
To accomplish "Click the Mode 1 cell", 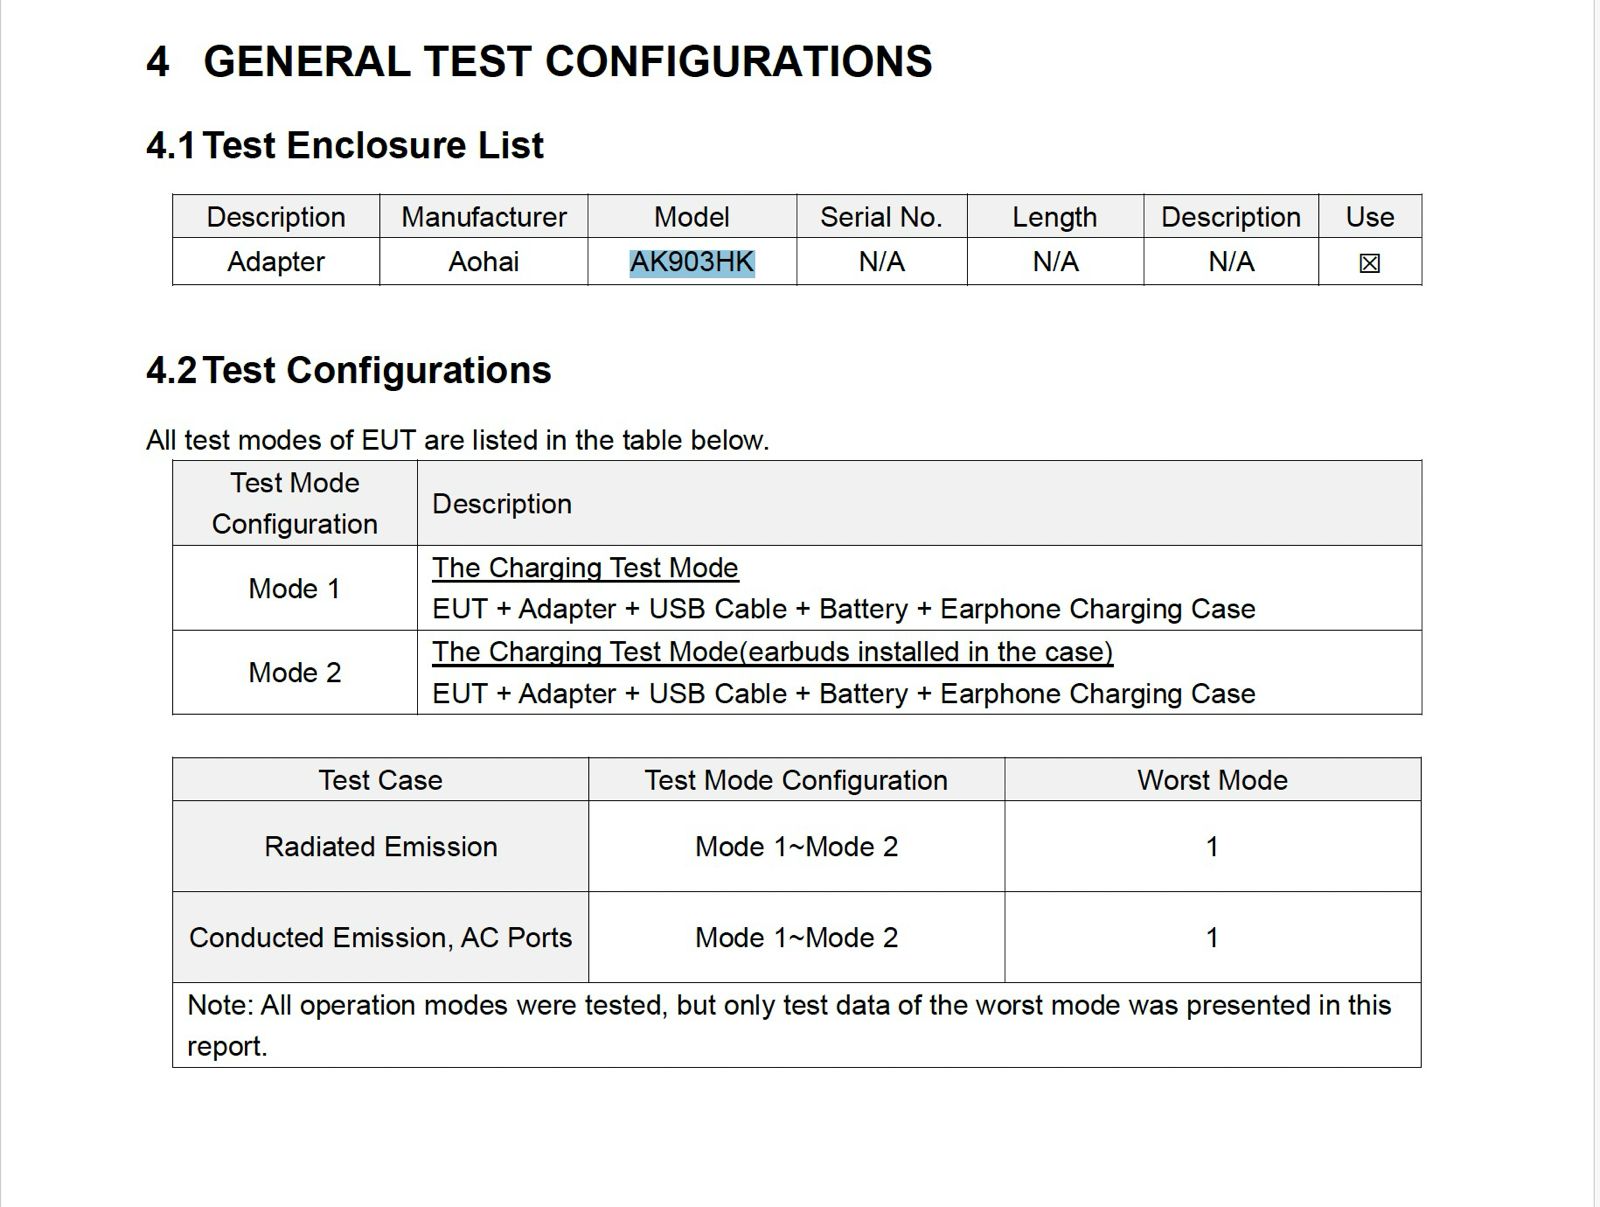I will 294,588.
